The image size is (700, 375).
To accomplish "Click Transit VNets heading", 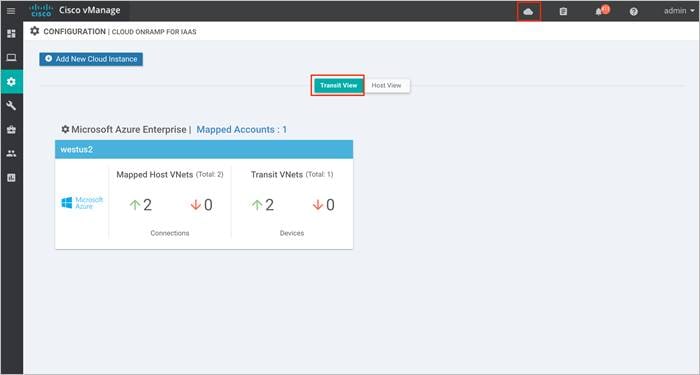I will pos(277,175).
